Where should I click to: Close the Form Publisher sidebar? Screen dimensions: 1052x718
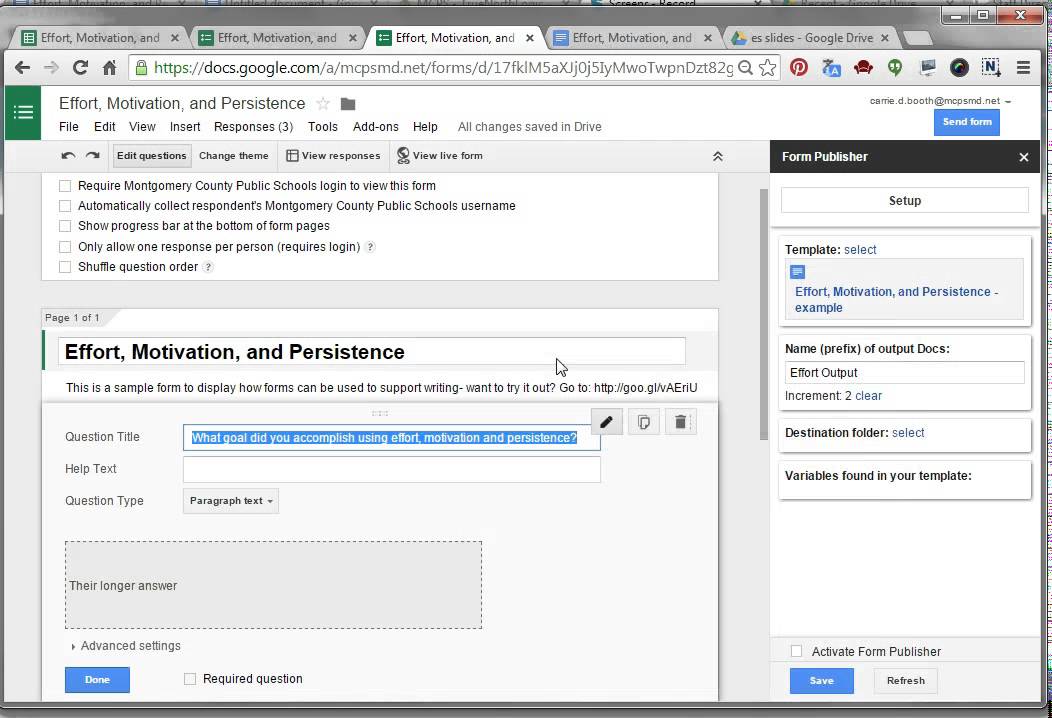(x=1024, y=157)
